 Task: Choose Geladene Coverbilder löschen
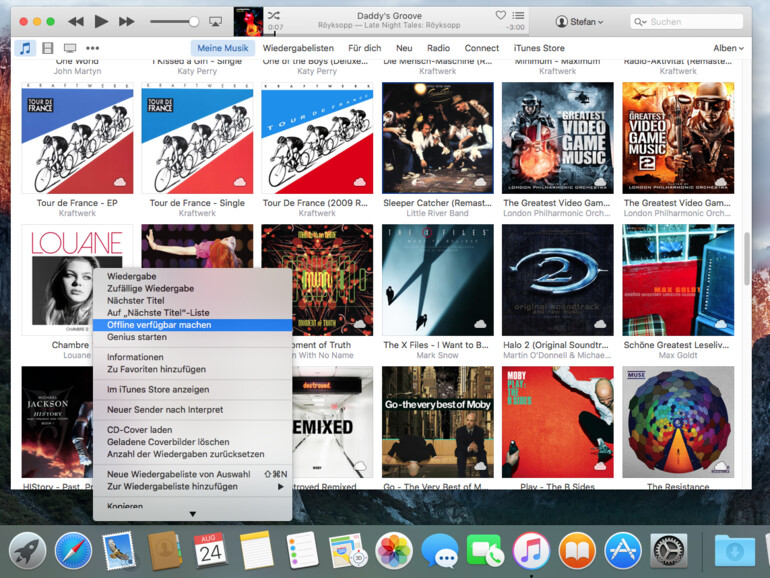[192, 442]
